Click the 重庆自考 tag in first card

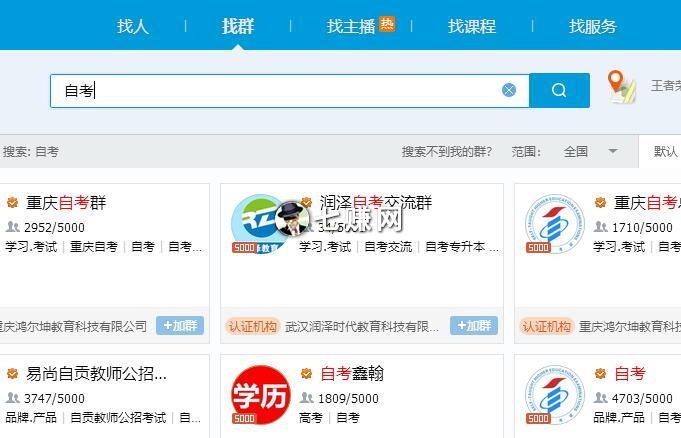click(x=94, y=247)
